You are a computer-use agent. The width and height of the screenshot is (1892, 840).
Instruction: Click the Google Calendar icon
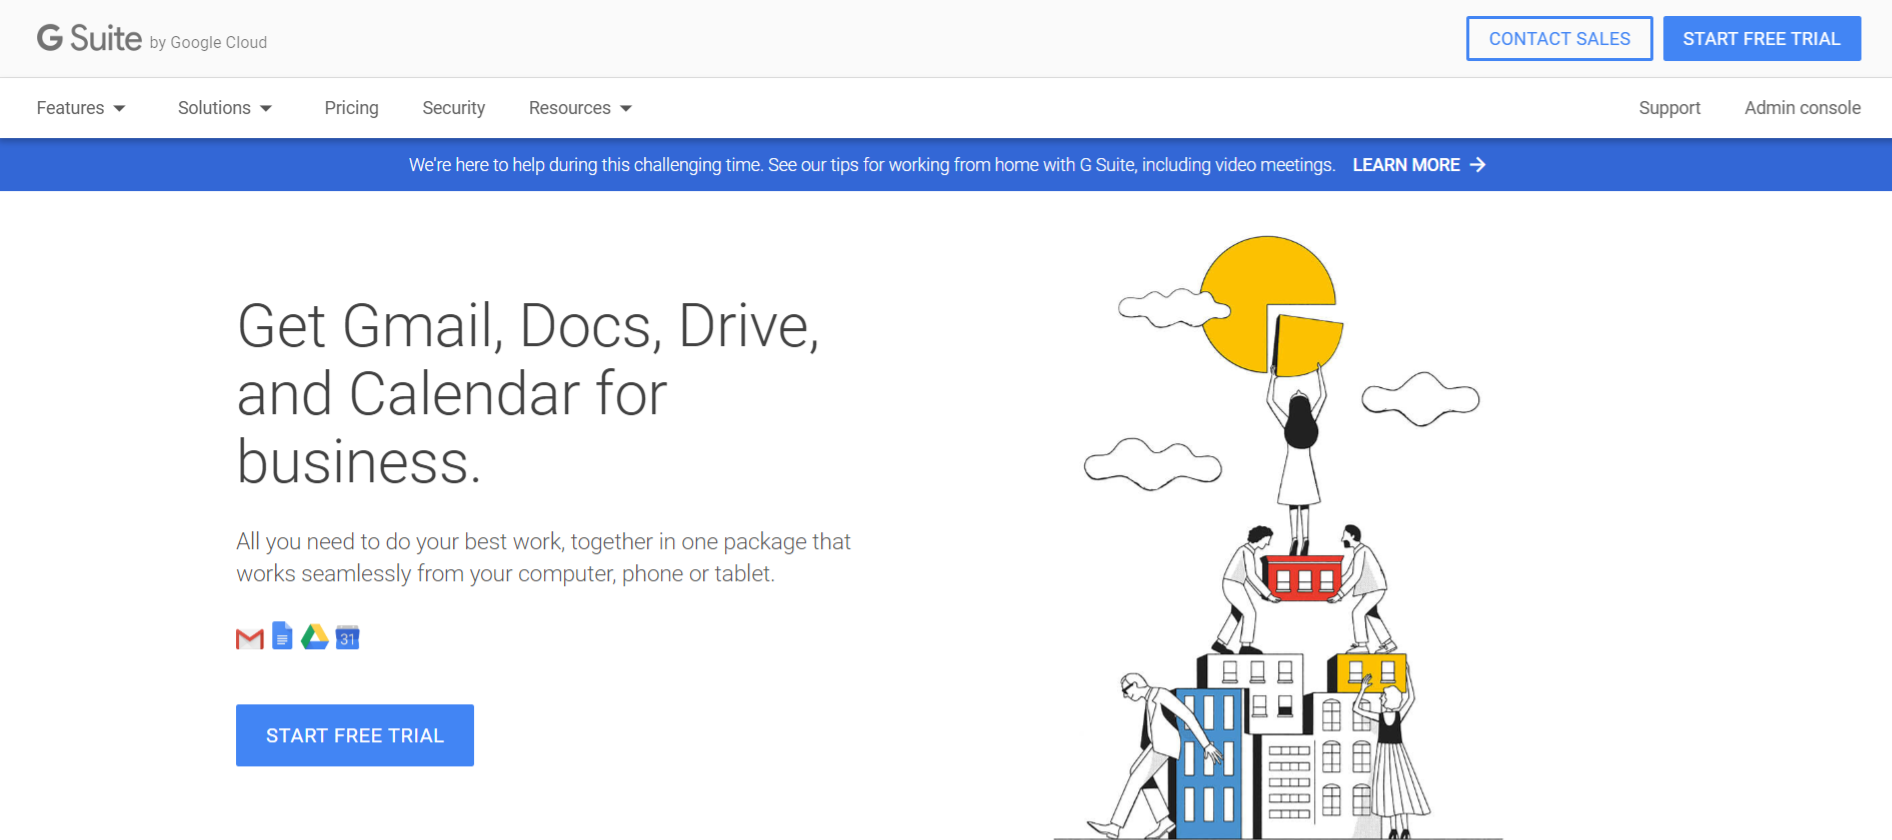click(x=347, y=637)
